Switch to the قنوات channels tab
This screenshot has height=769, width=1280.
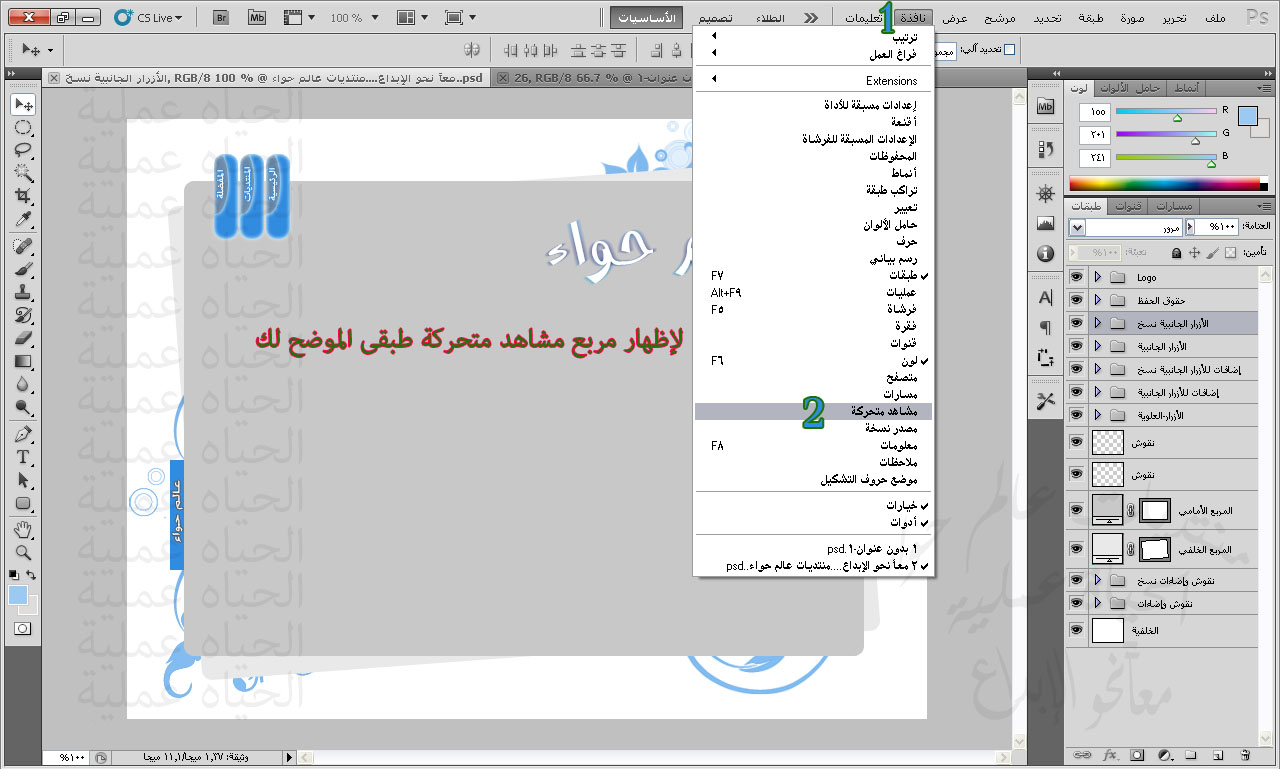(x=1128, y=206)
